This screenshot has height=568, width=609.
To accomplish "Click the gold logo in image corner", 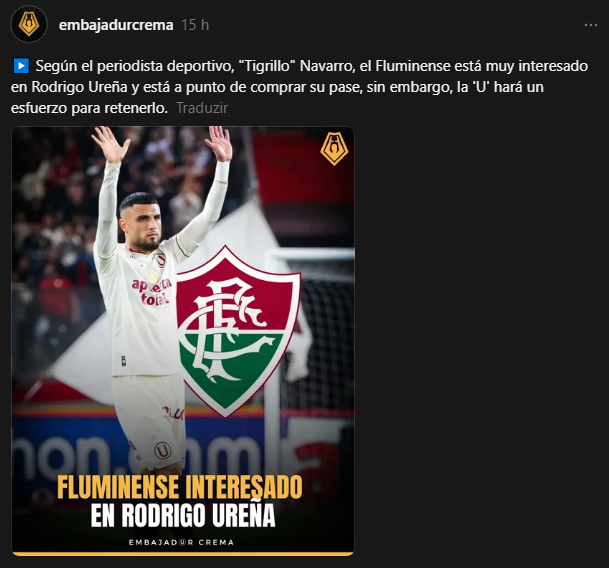I will click(x=334, y=148).
